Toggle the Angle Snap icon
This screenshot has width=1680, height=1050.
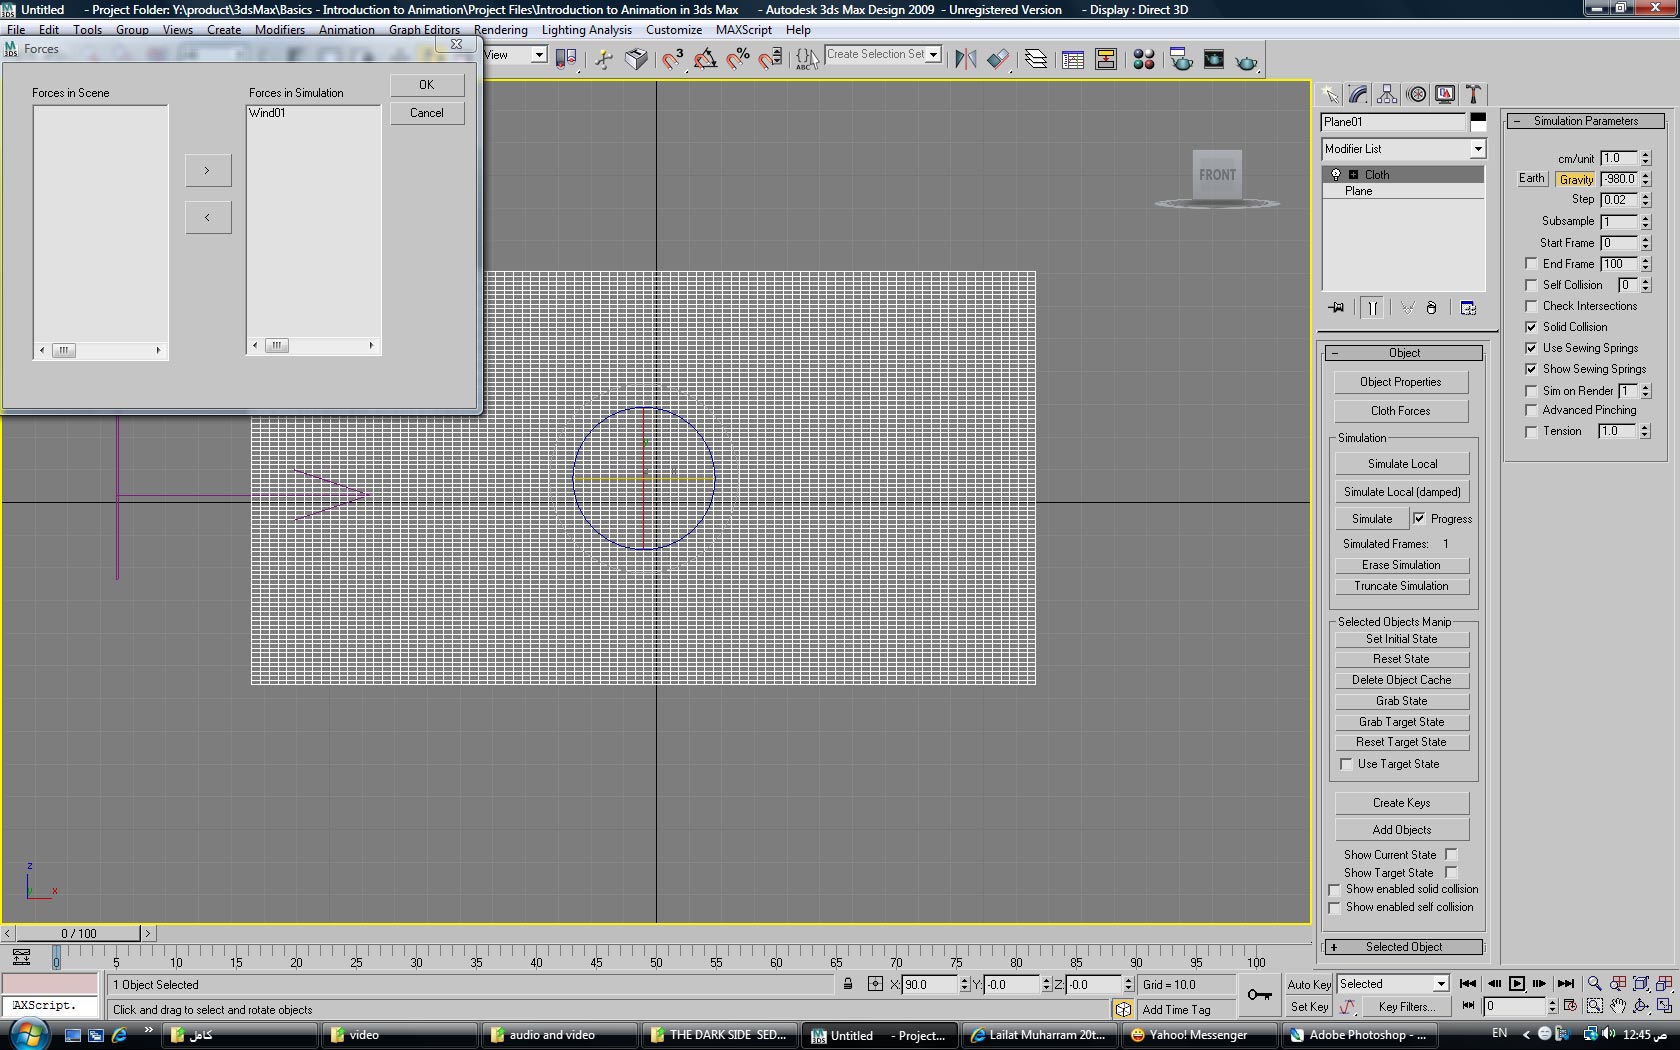coord(705,59)
